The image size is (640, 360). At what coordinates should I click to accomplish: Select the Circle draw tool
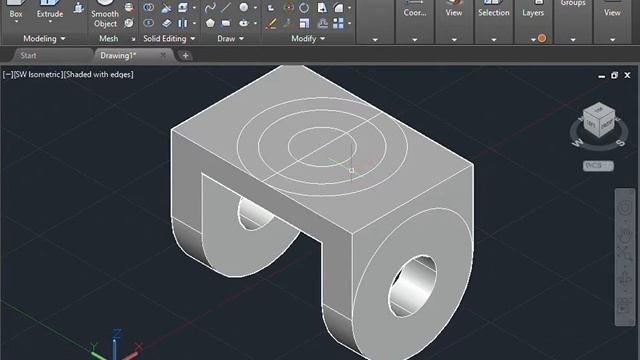(244, 7)
